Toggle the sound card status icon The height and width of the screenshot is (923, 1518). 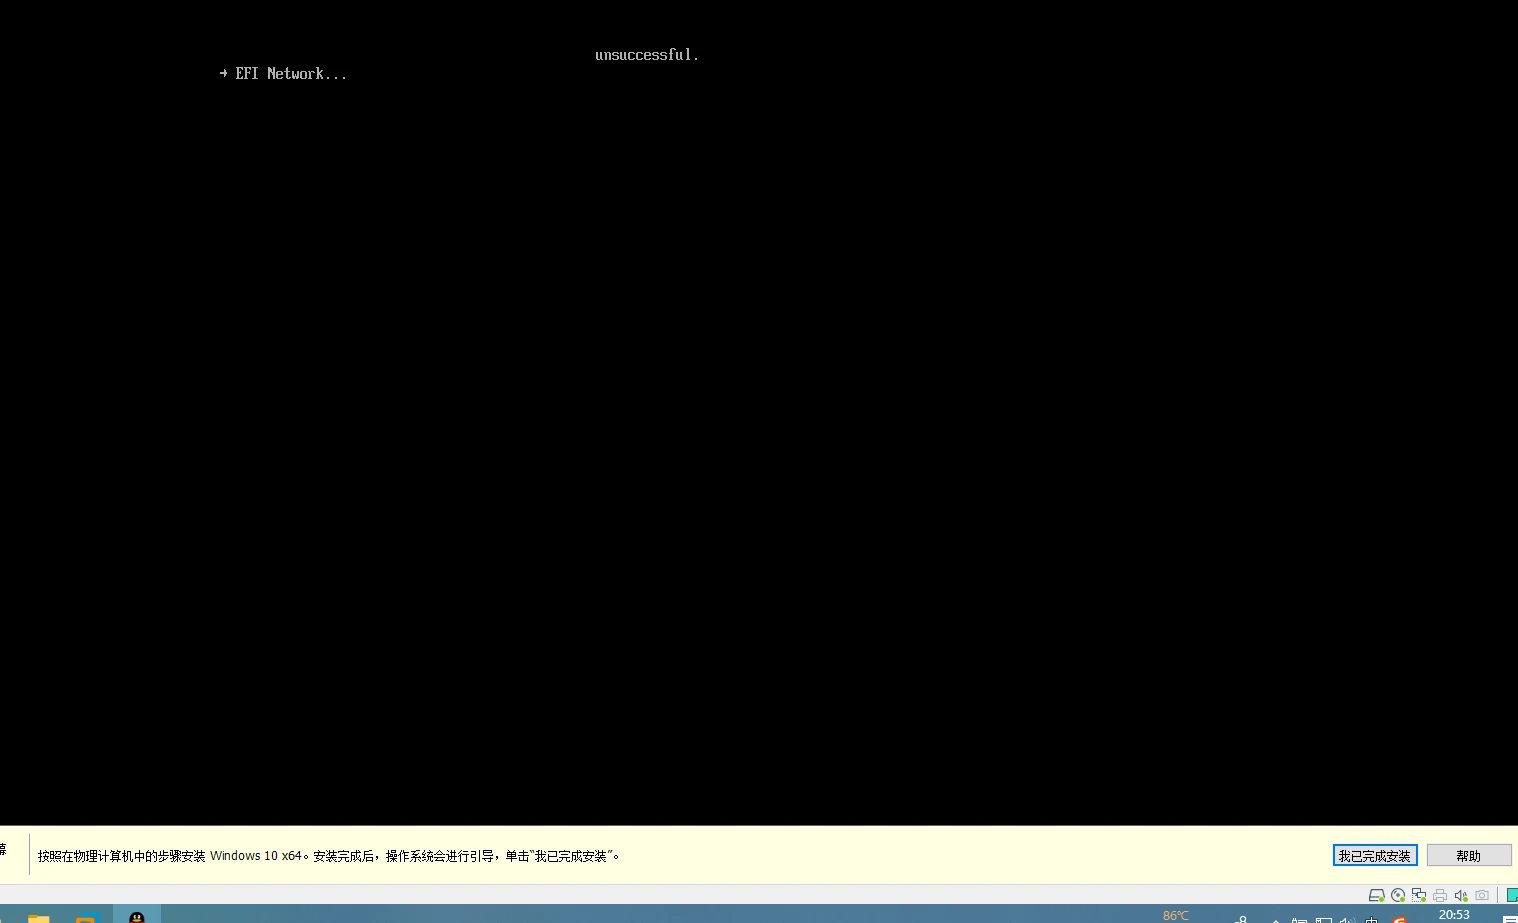pos(1461,895)
